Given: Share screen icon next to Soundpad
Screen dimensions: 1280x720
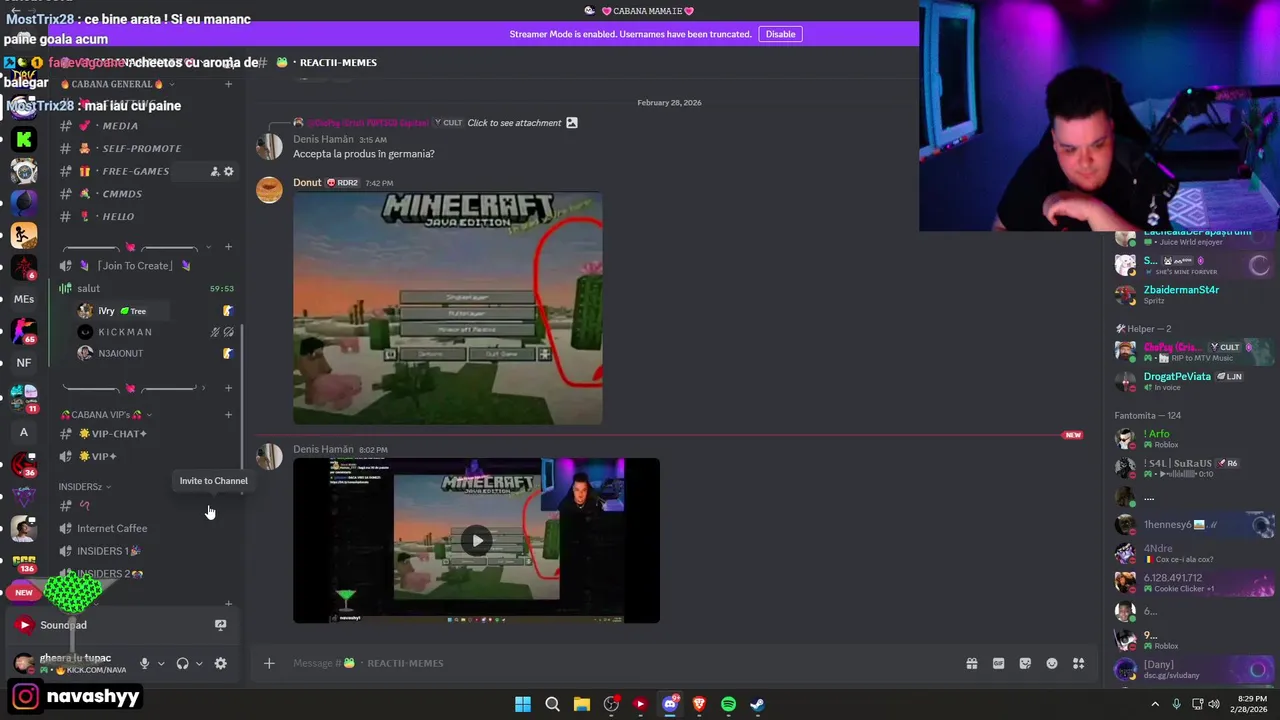Looking at the screenshot, I should tap(220, 625).
